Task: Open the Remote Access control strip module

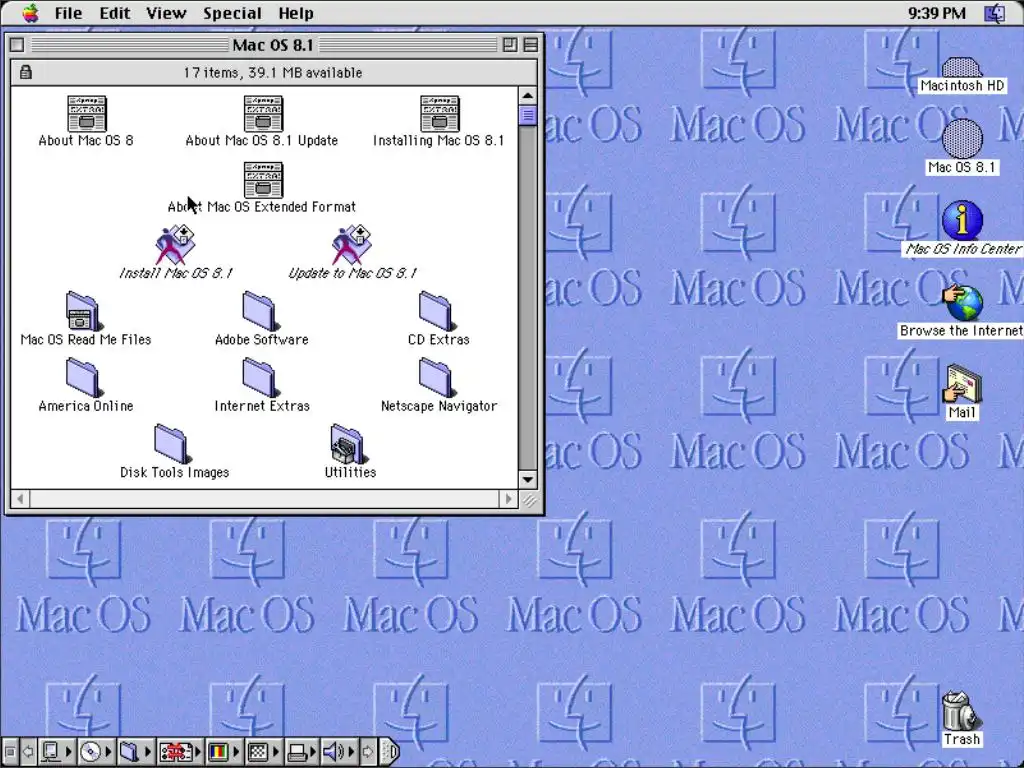Action: [x=180, y=752]
